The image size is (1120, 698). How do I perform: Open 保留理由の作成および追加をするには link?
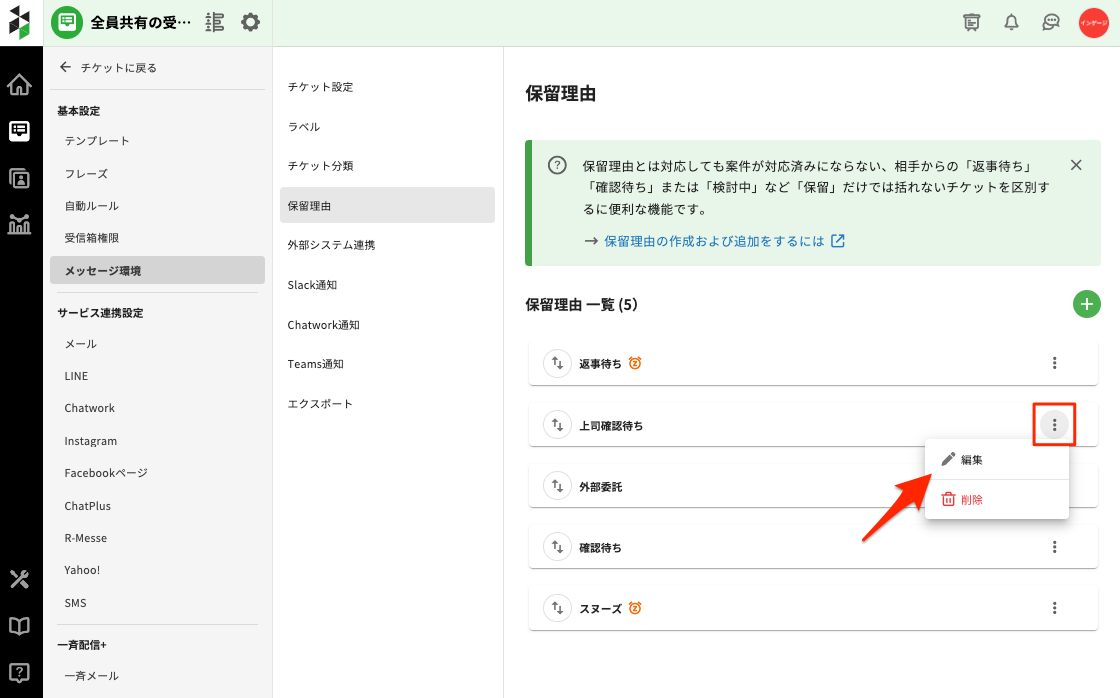(714, 241)
